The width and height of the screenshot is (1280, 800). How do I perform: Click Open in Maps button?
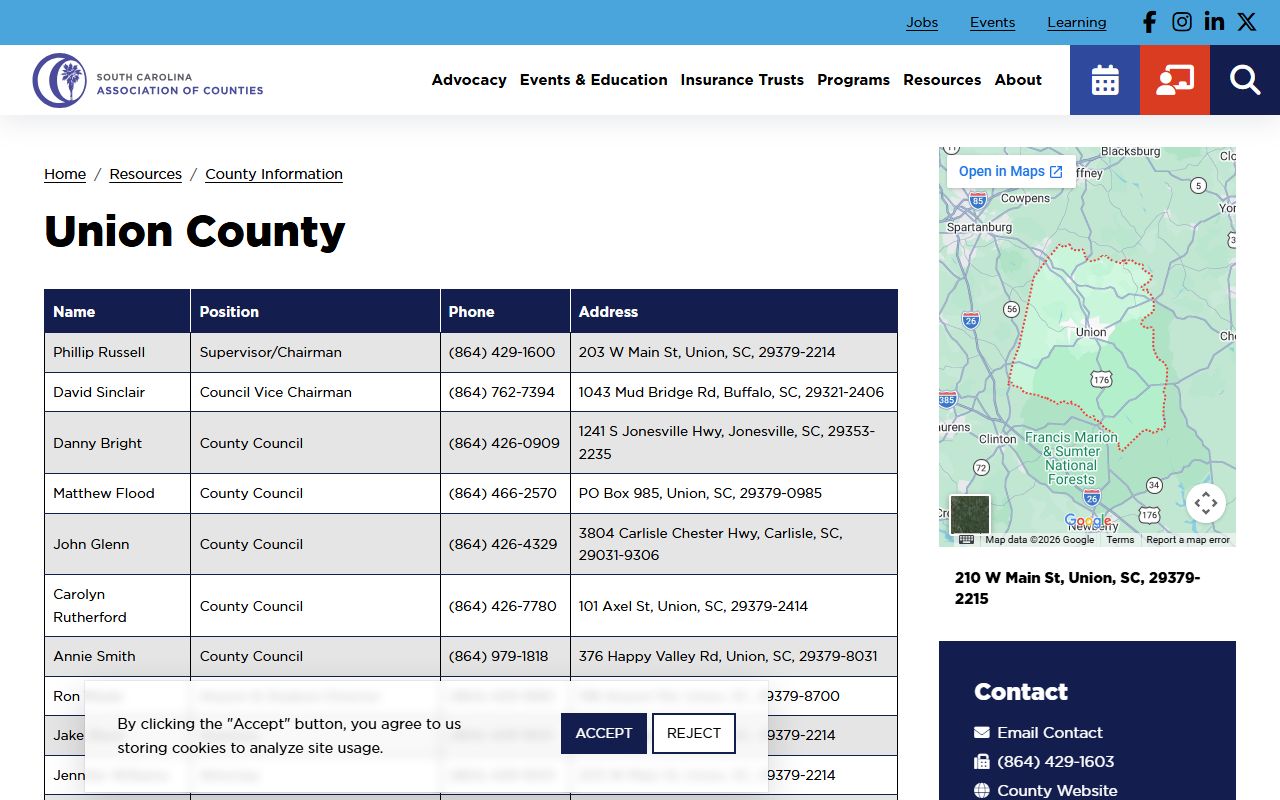point(1011,171)
